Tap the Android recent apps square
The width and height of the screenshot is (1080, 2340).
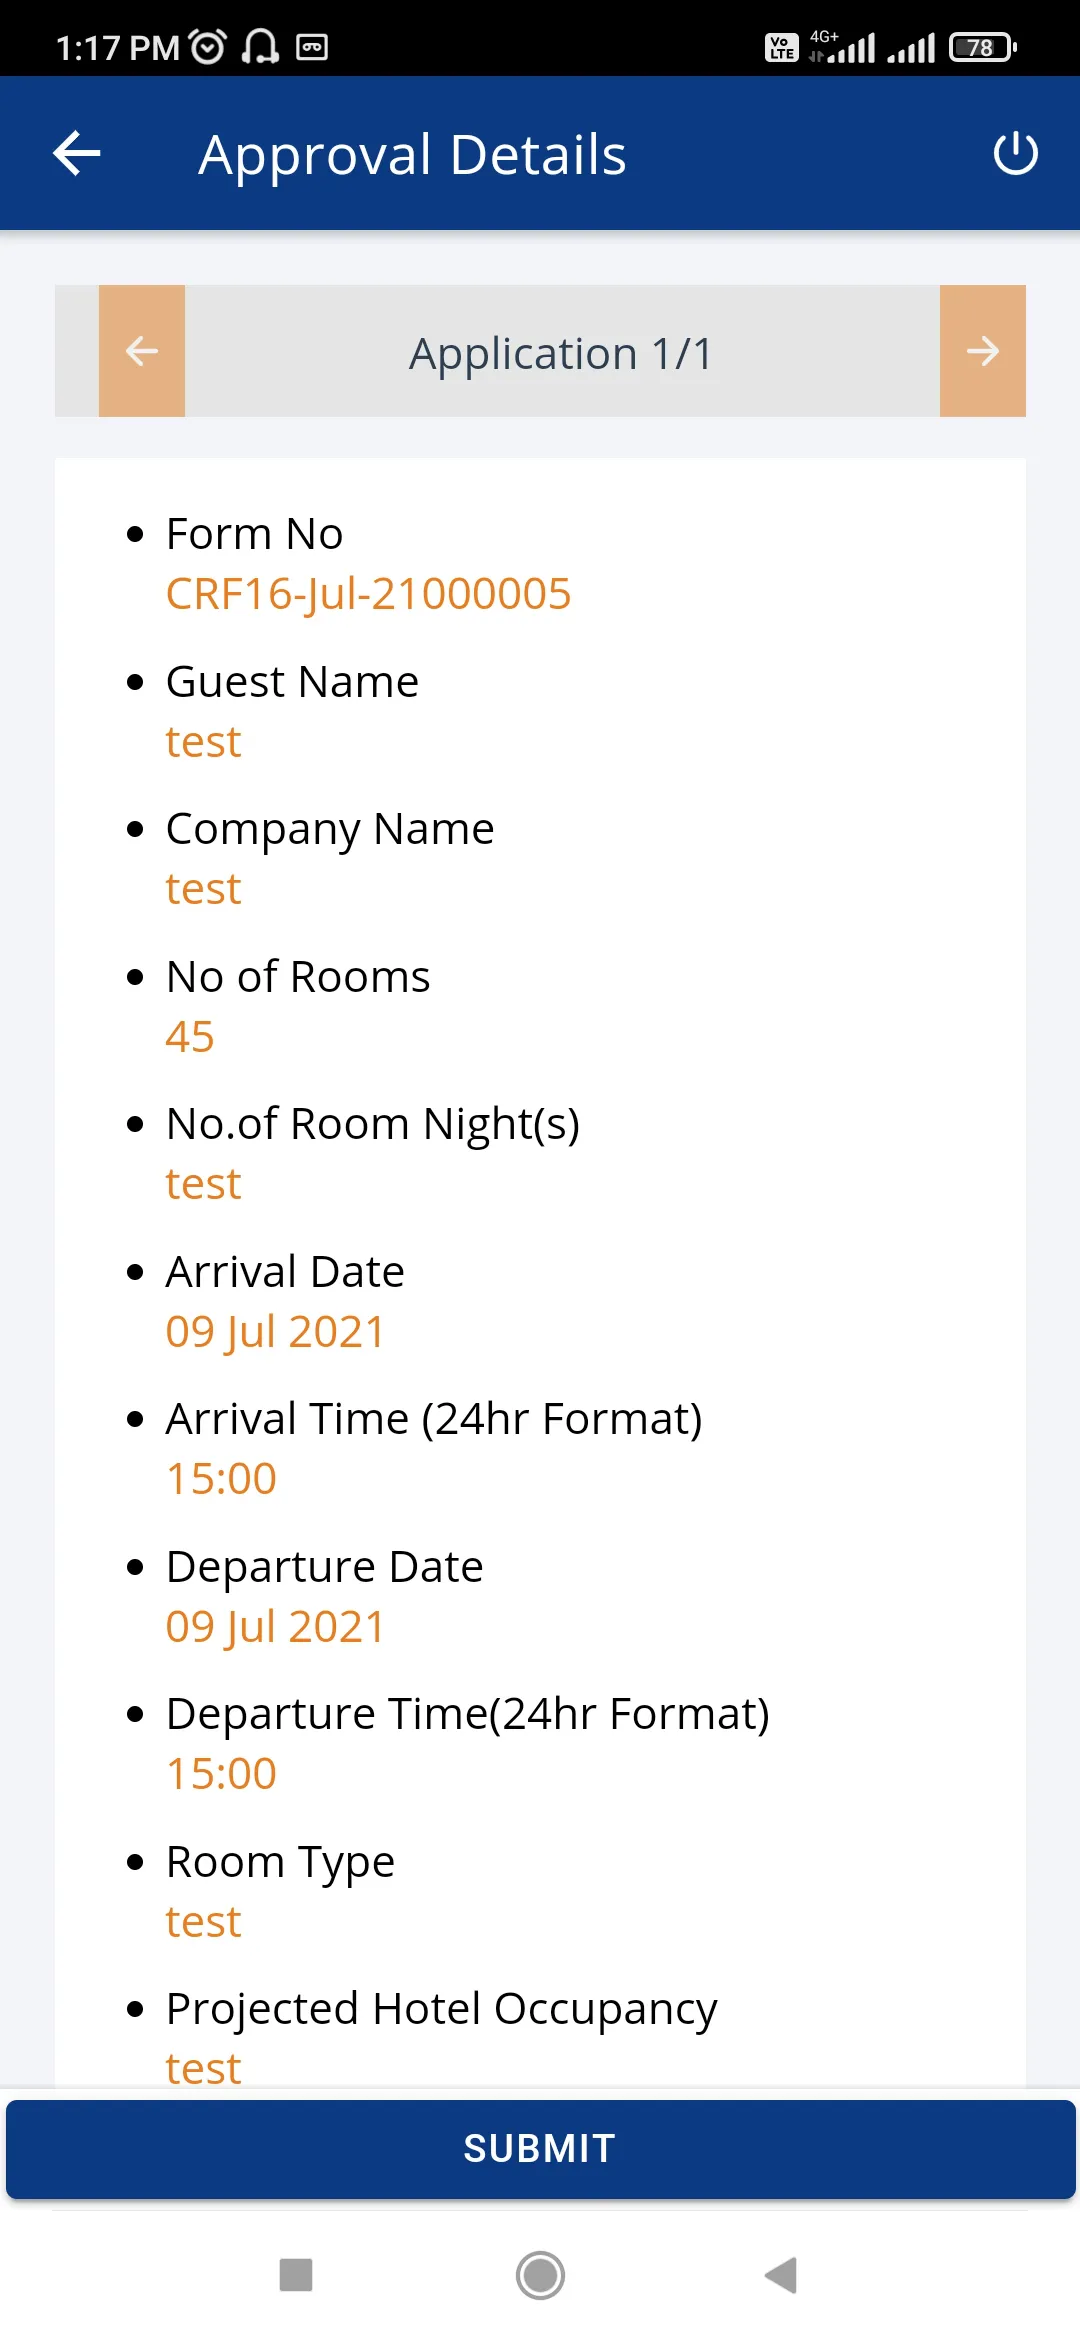[x=296, y=2275]
